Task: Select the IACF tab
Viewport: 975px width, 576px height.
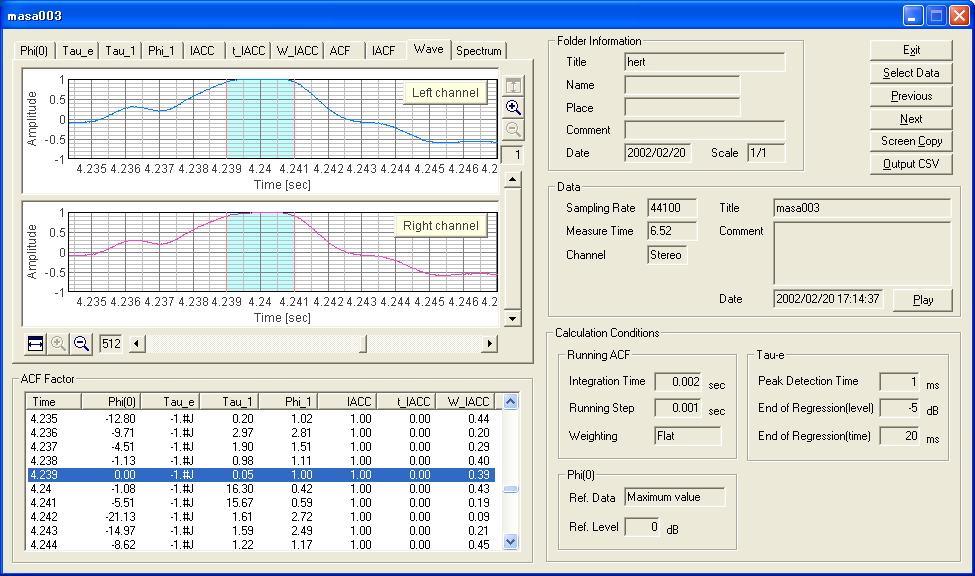Action: pos(383,51)
